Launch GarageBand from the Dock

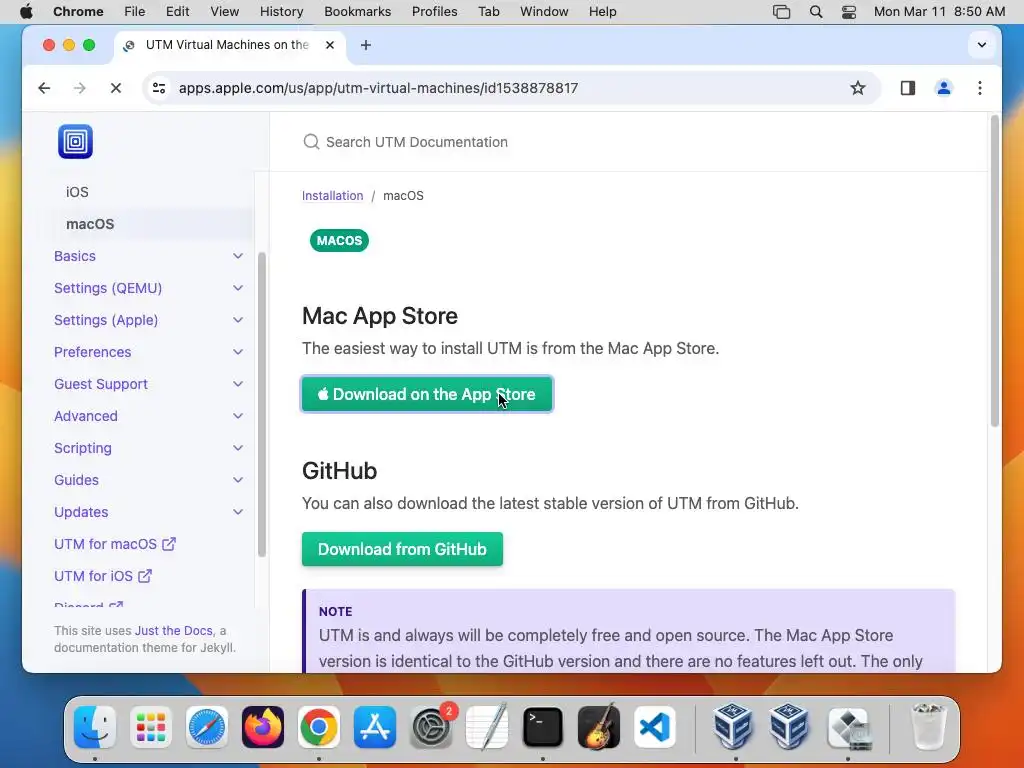pyautogui.click(x=599, y=727)
